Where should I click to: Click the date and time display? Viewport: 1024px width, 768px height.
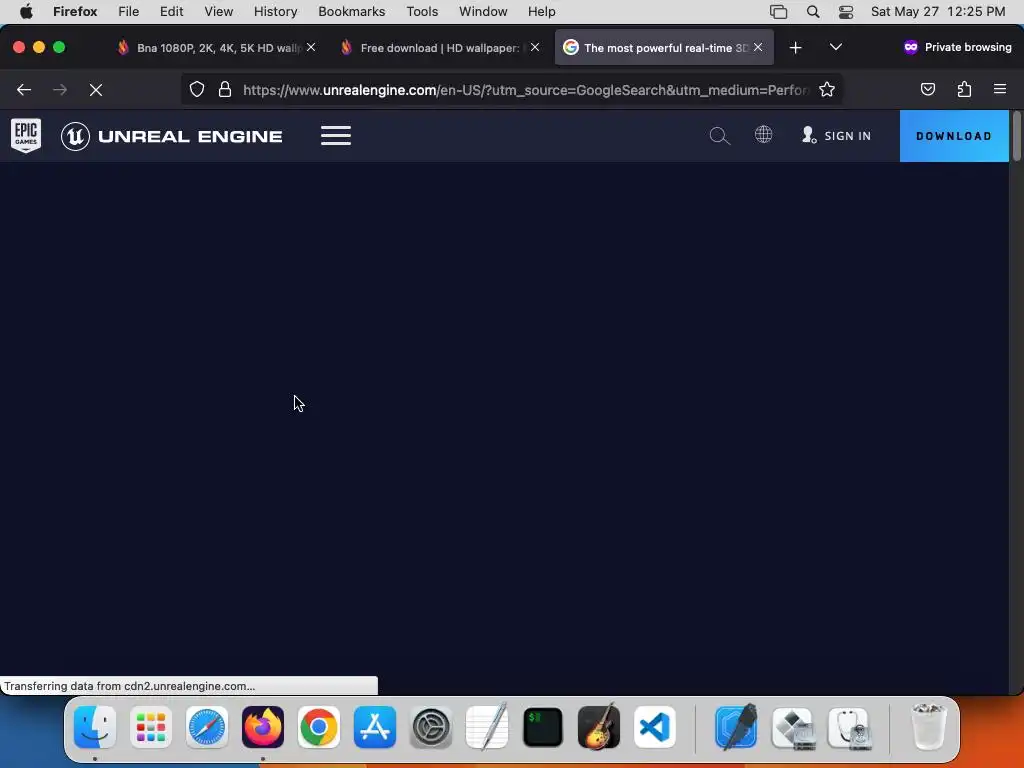[x=938, y=12]
